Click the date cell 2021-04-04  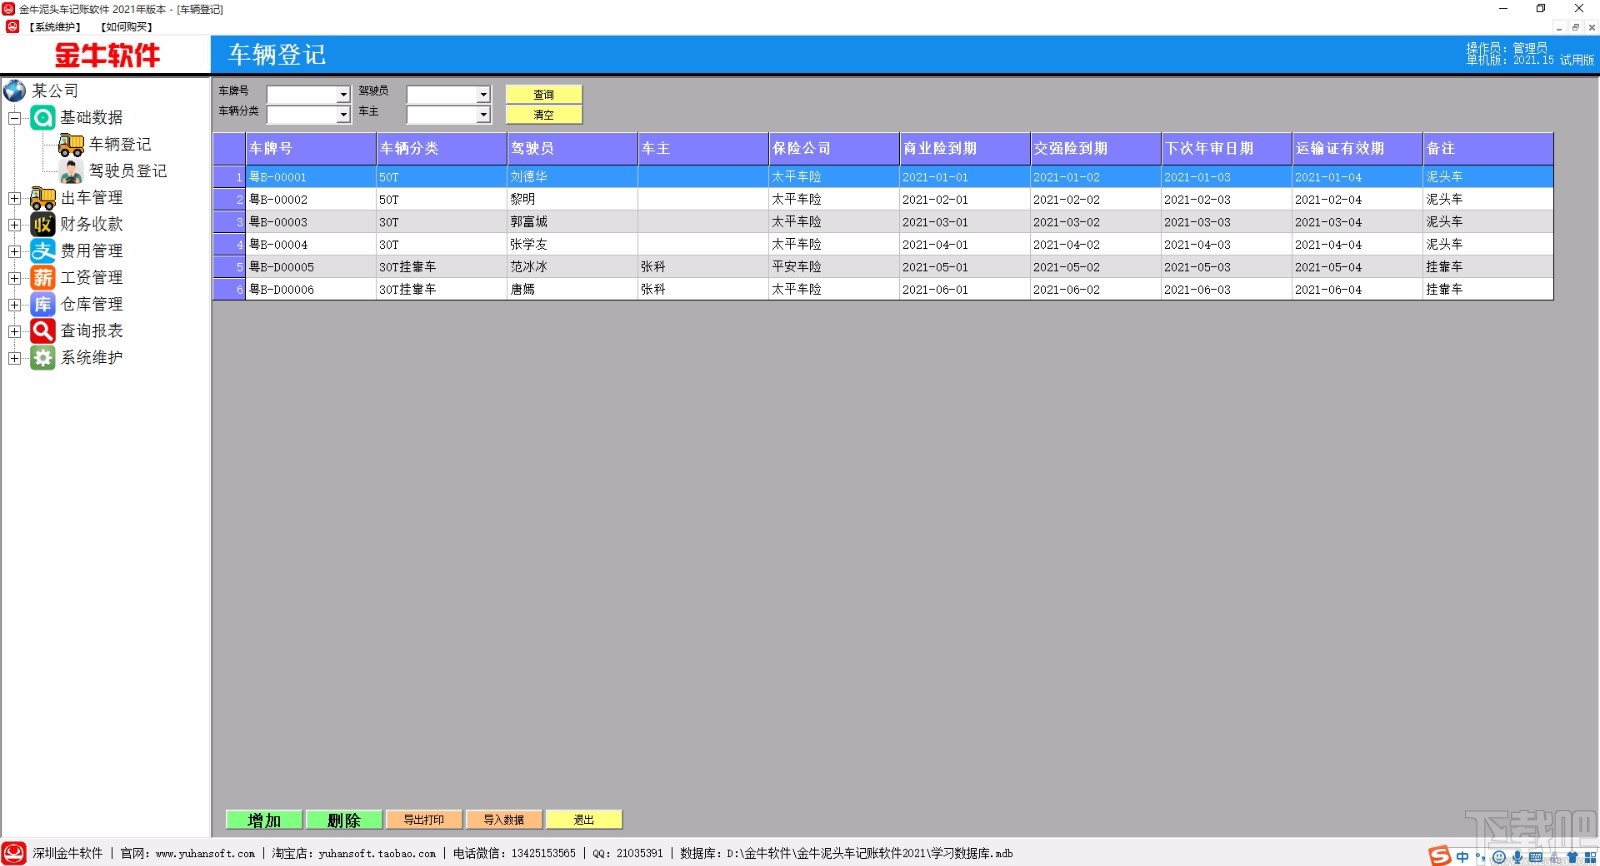click(x=1357, y=244)
